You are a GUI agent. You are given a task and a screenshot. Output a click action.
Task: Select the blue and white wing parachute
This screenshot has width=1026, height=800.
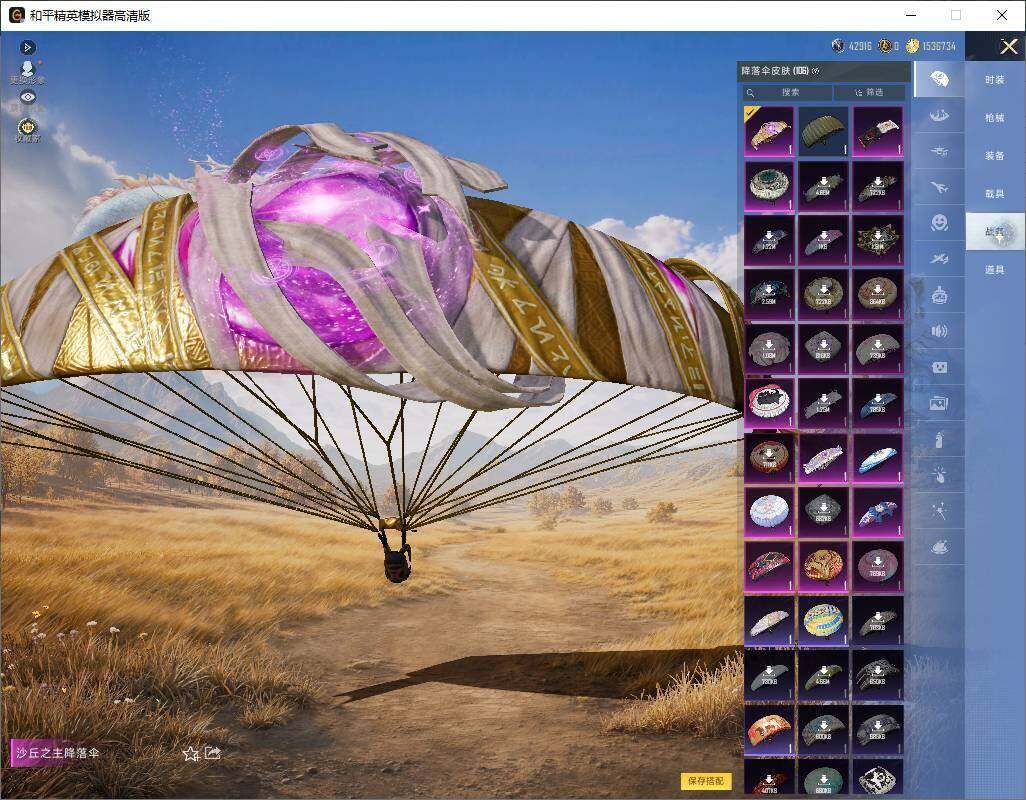pos(877,457)
